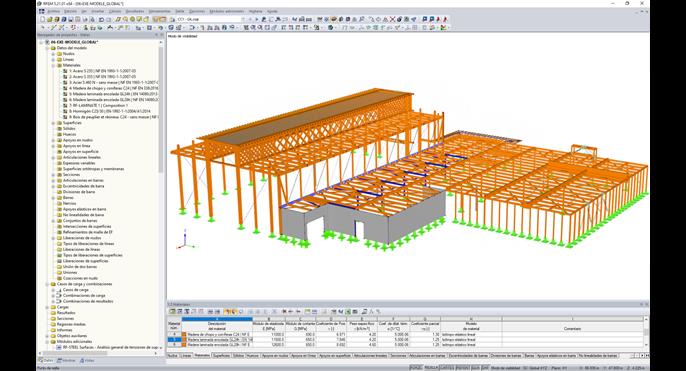Click color swatch of material row 6
The height and width of the screenshot is (371, 686).
pos(184,344)
